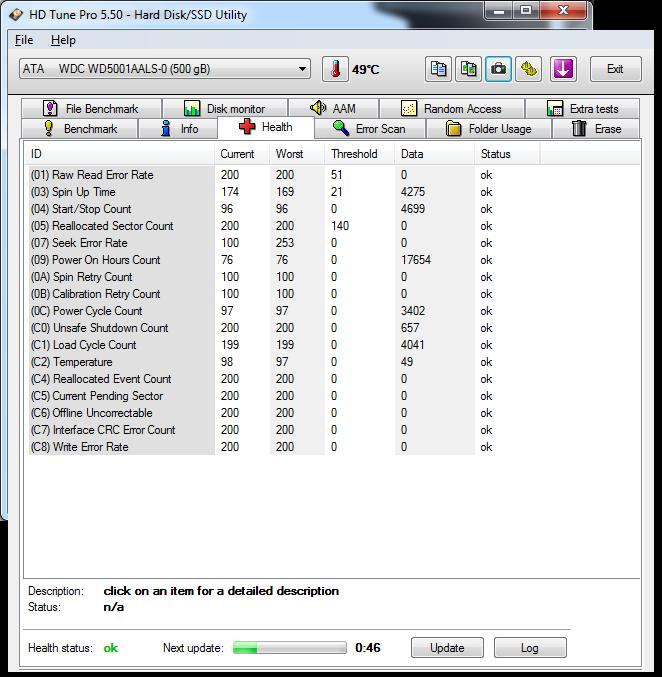Click the Update button

[447, 648]
